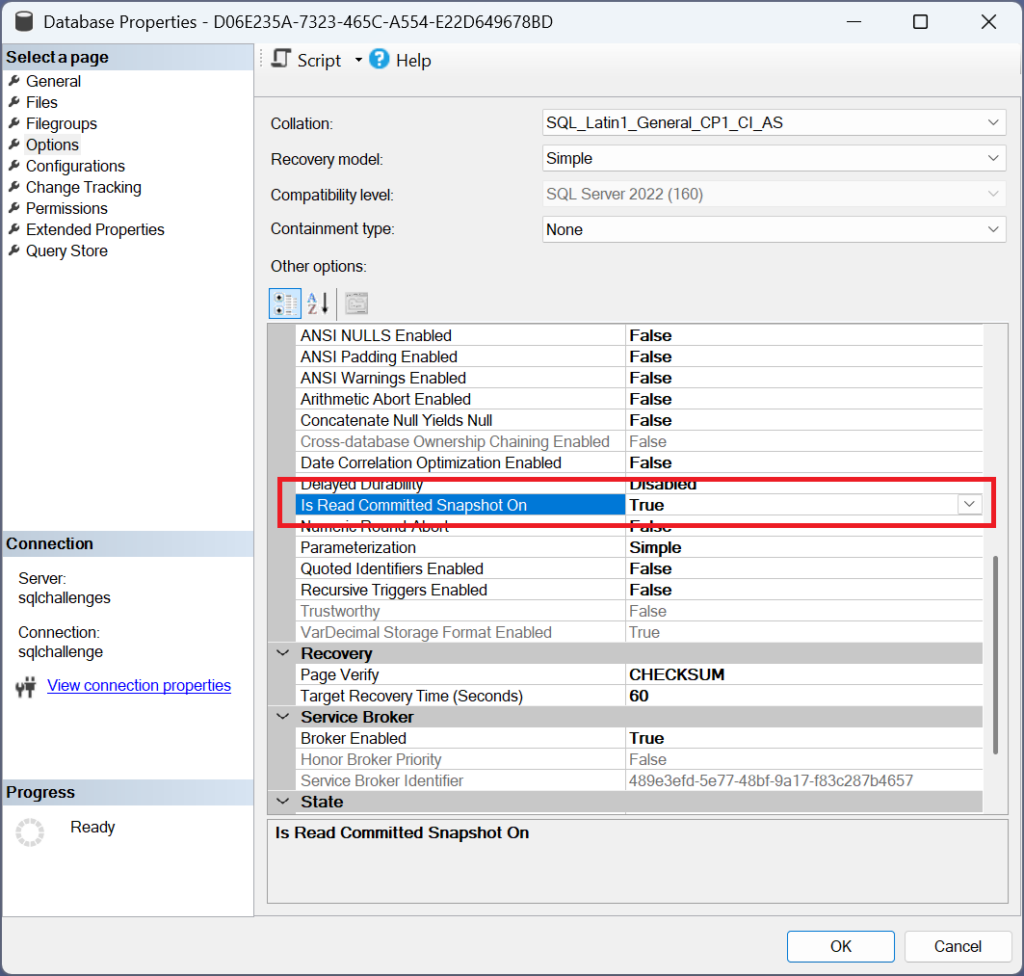Open the Query Store page

pos(66,251)
